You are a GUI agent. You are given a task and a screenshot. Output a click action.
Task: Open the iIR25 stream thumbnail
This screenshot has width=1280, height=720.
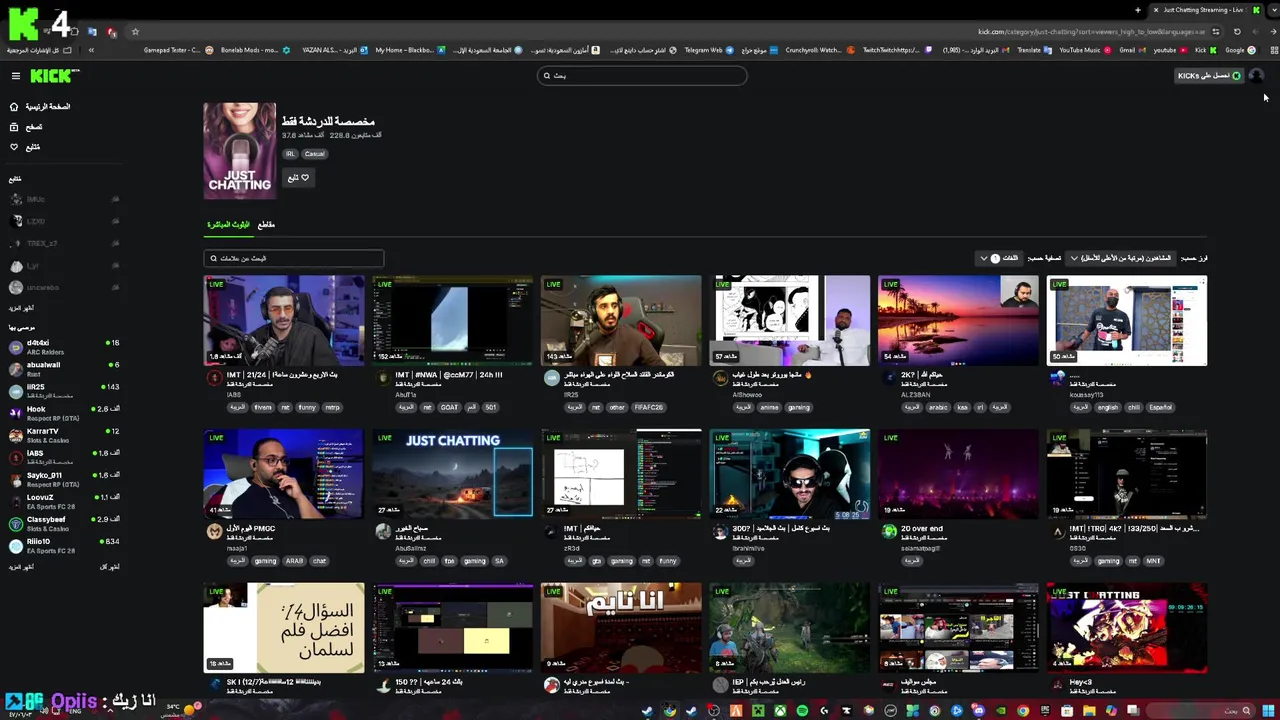621,320
